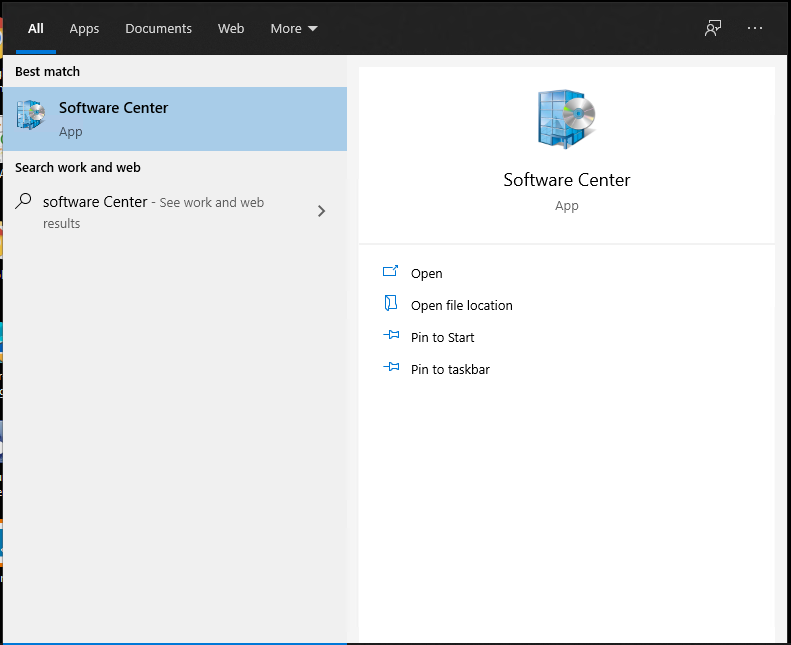Viewport: 791px width, 645px height.
Task: Click the Open file location icon
Action: click(390, 303)
